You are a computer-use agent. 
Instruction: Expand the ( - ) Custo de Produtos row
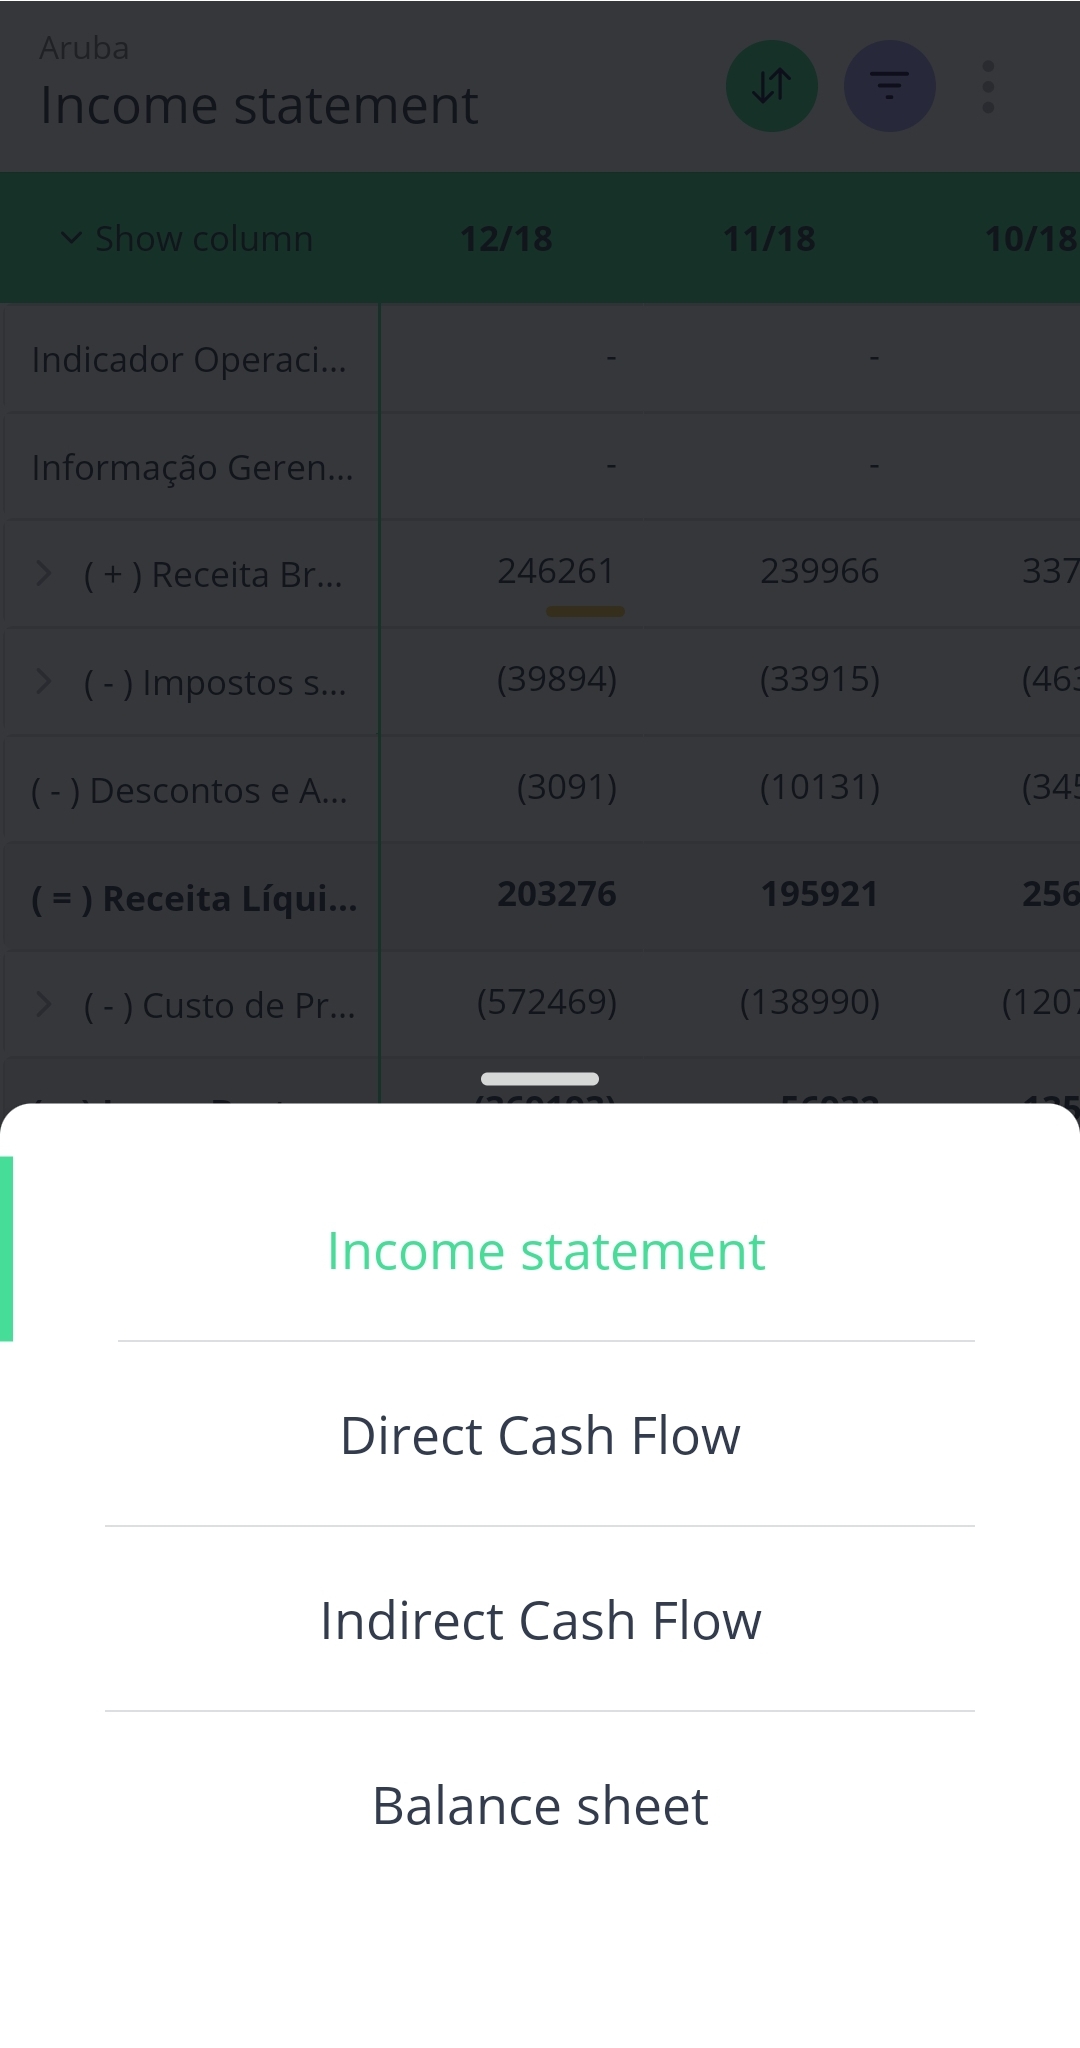click(x=44, y=1004)
